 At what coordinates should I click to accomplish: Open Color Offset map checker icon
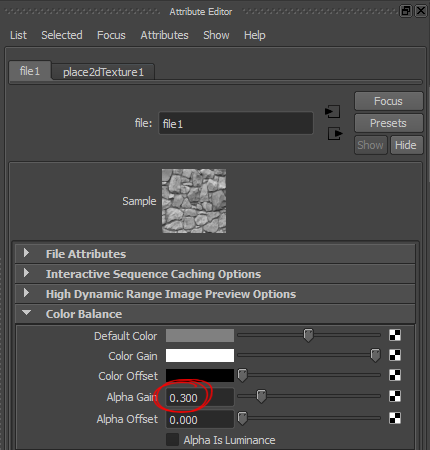pos(395,375)
